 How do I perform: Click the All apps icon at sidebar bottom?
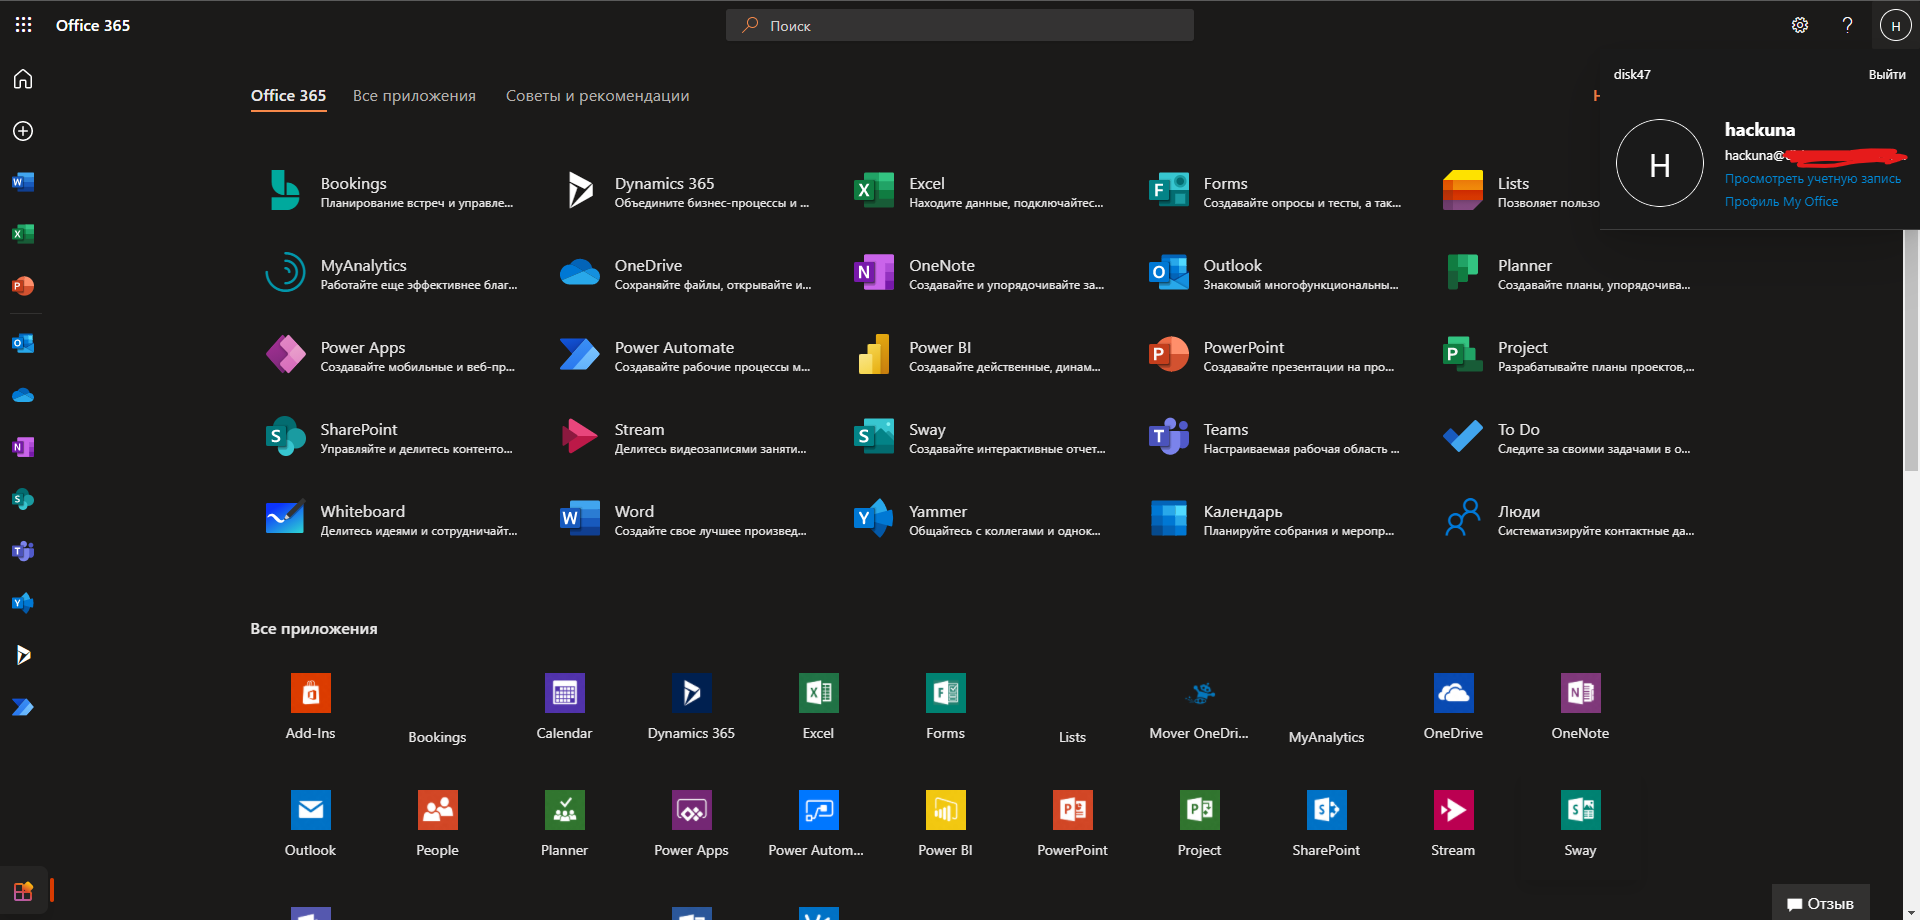pos(23,890)
